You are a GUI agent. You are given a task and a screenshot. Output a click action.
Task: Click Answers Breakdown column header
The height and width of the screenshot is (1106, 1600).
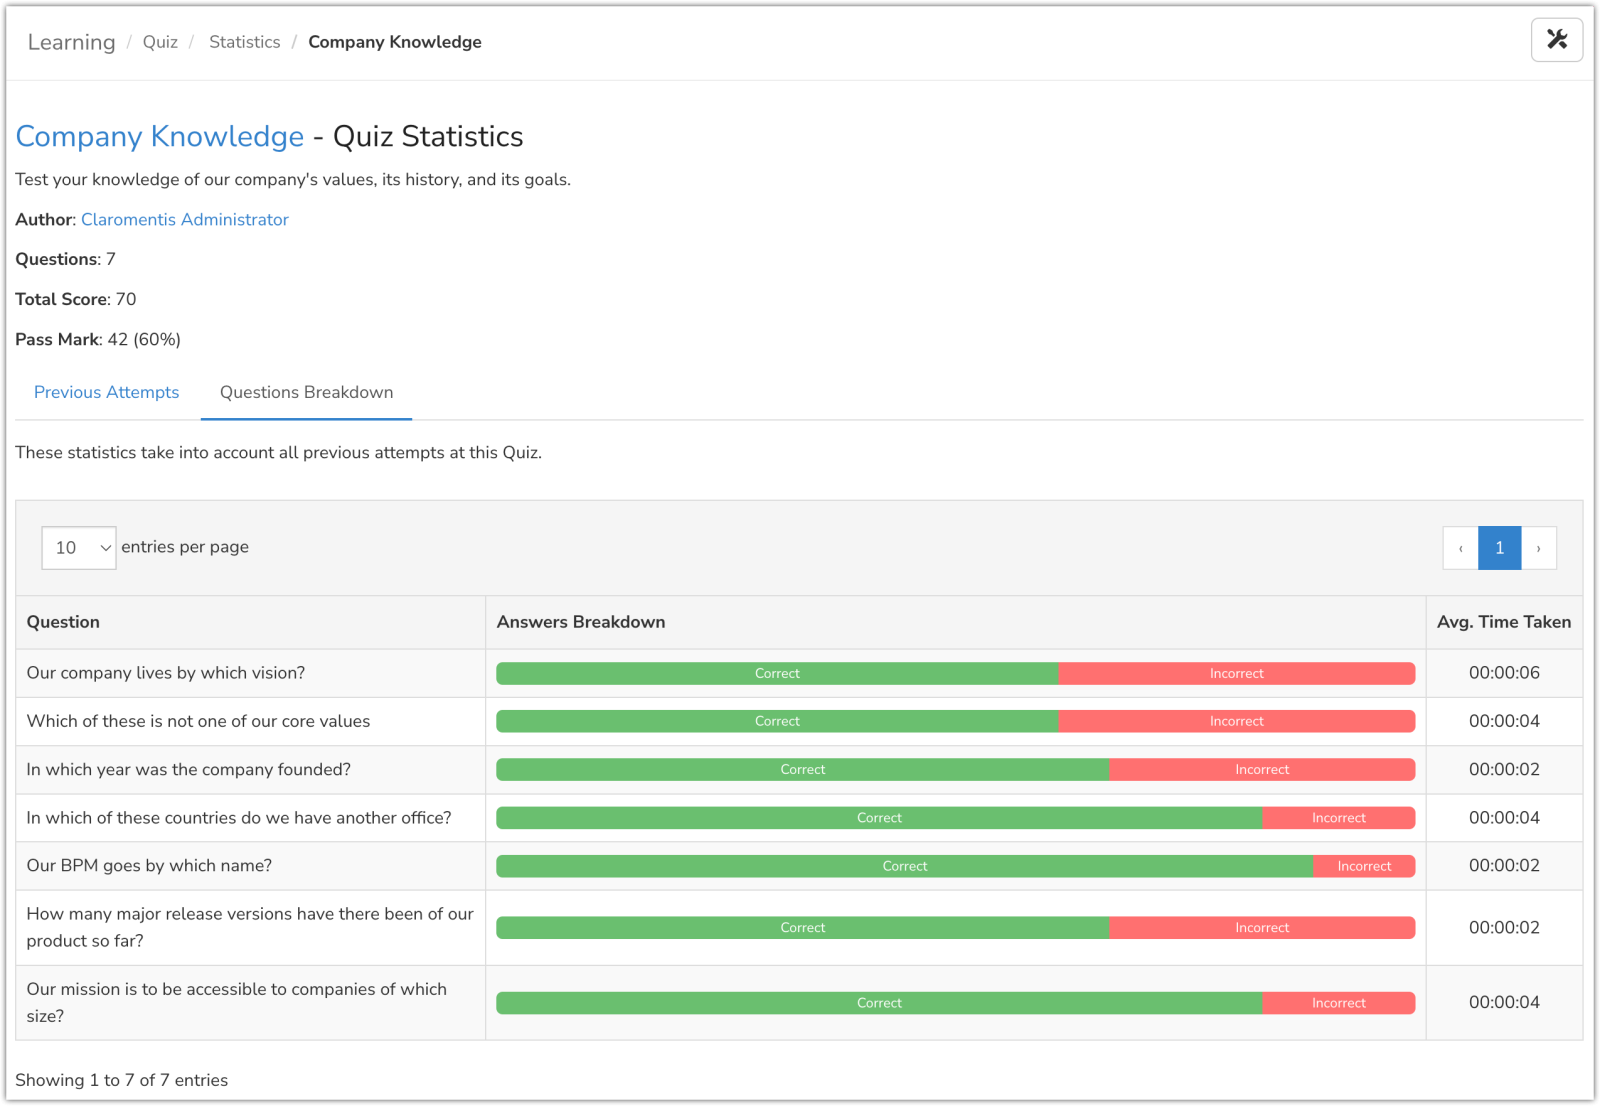(x=581, y=622)
